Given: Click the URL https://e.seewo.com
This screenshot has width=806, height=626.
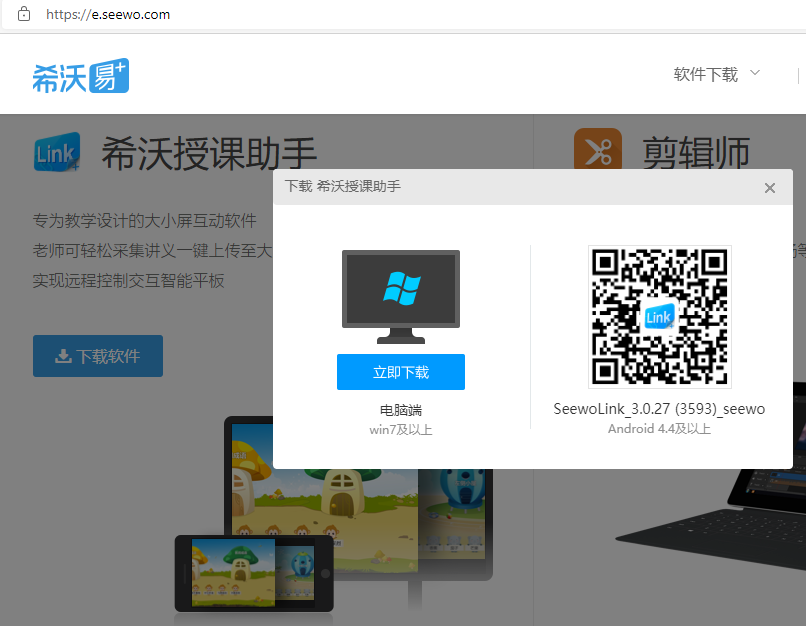Looking at the screenshot, I should 108,14.
